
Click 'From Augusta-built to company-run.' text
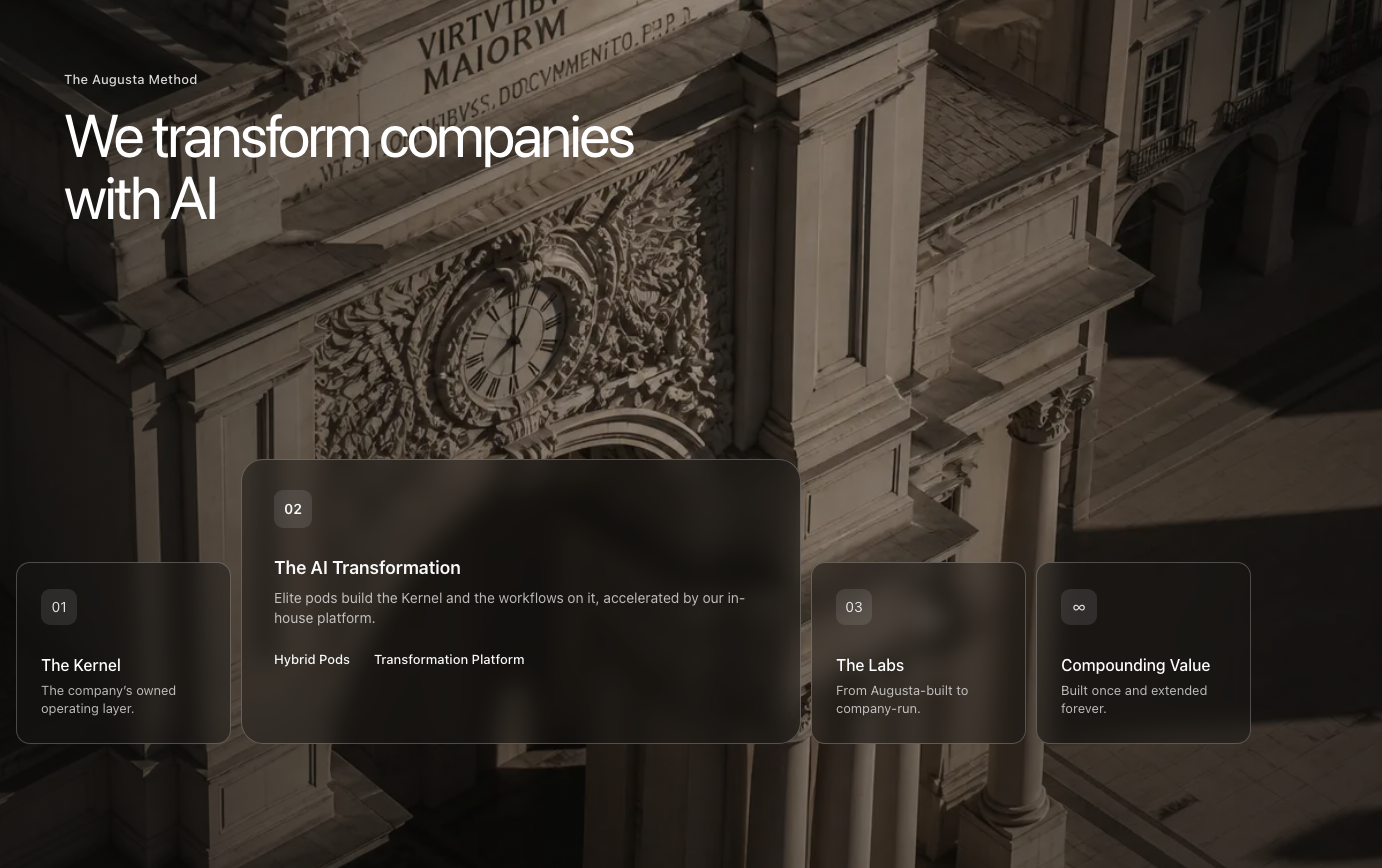pos(902,699)
